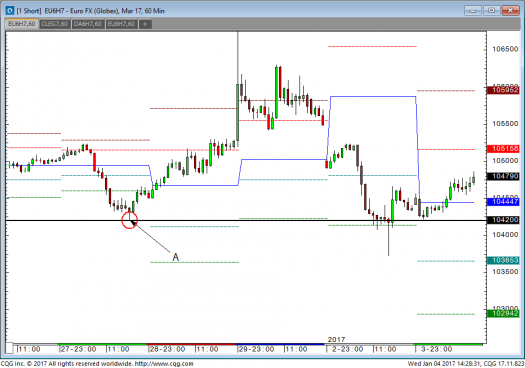Screen dimensions: 525x368
Task: Add a new chart tab with plus
Action: pos(145,24)
